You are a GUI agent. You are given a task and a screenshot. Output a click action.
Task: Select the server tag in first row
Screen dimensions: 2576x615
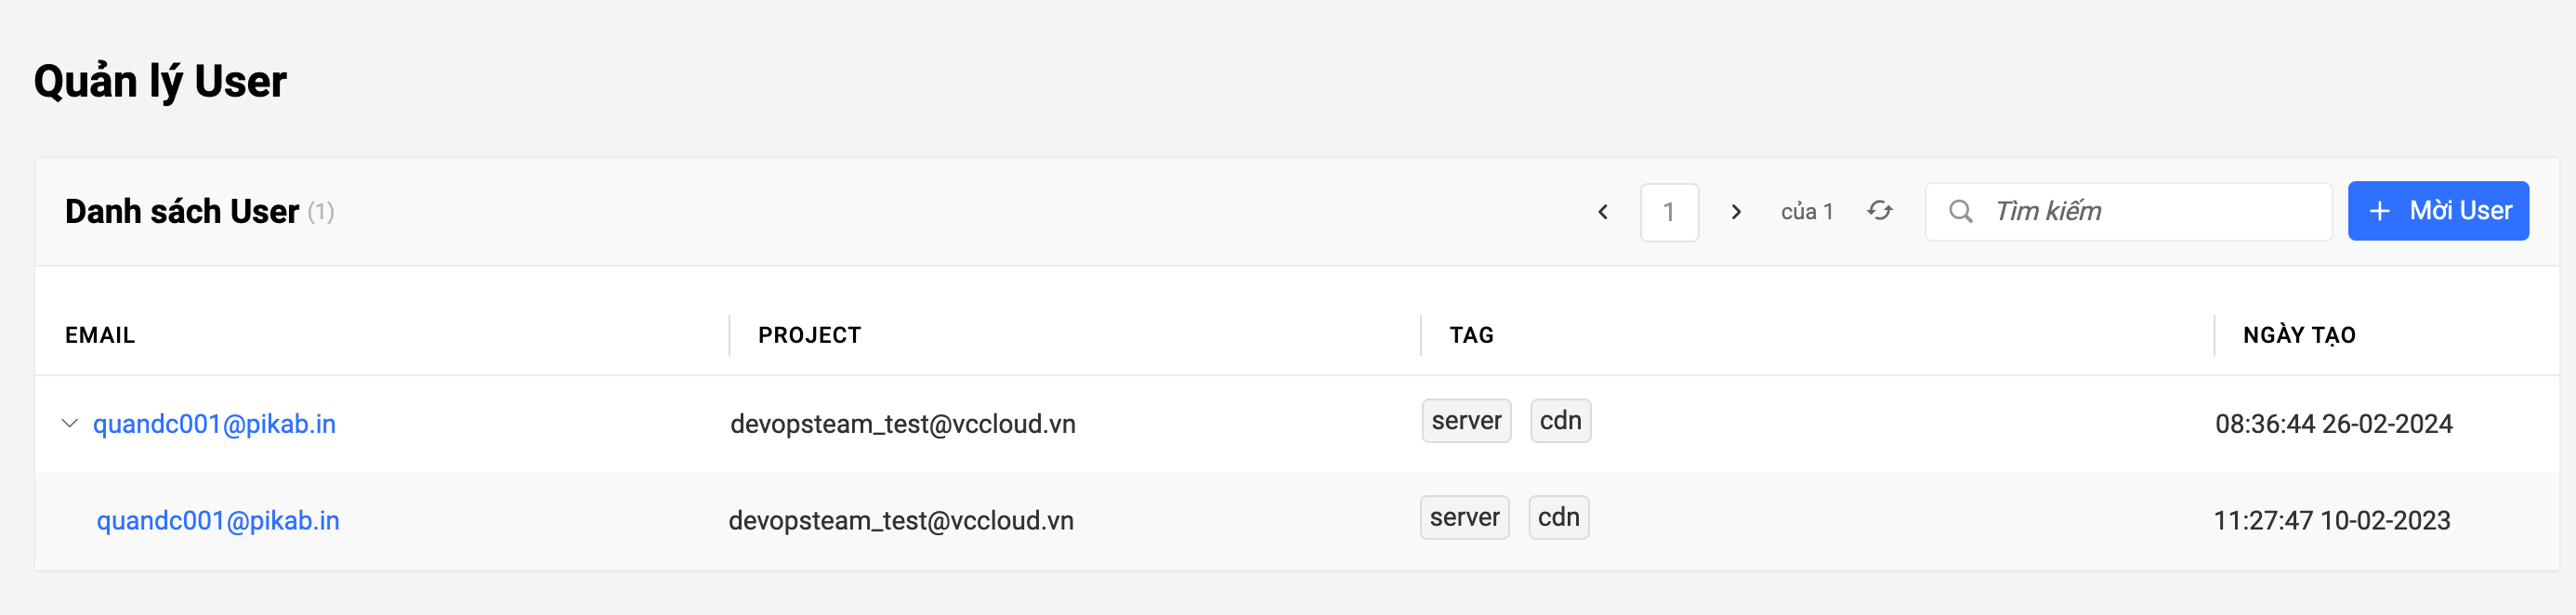(1466, 421)
